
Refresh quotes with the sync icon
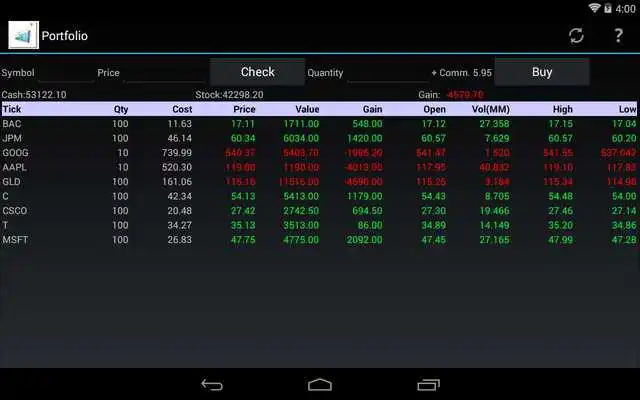point(576,36)
